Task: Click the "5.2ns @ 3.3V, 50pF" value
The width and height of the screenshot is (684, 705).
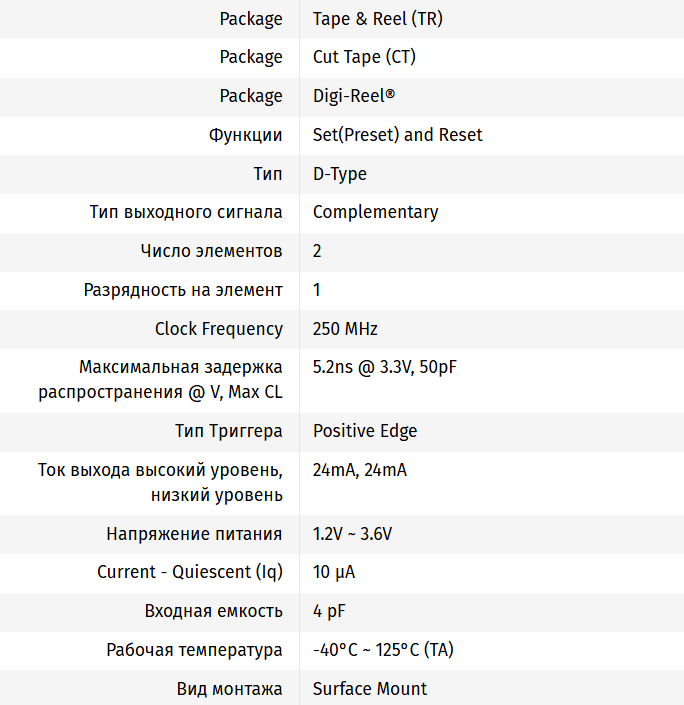Action: [384, 367]
